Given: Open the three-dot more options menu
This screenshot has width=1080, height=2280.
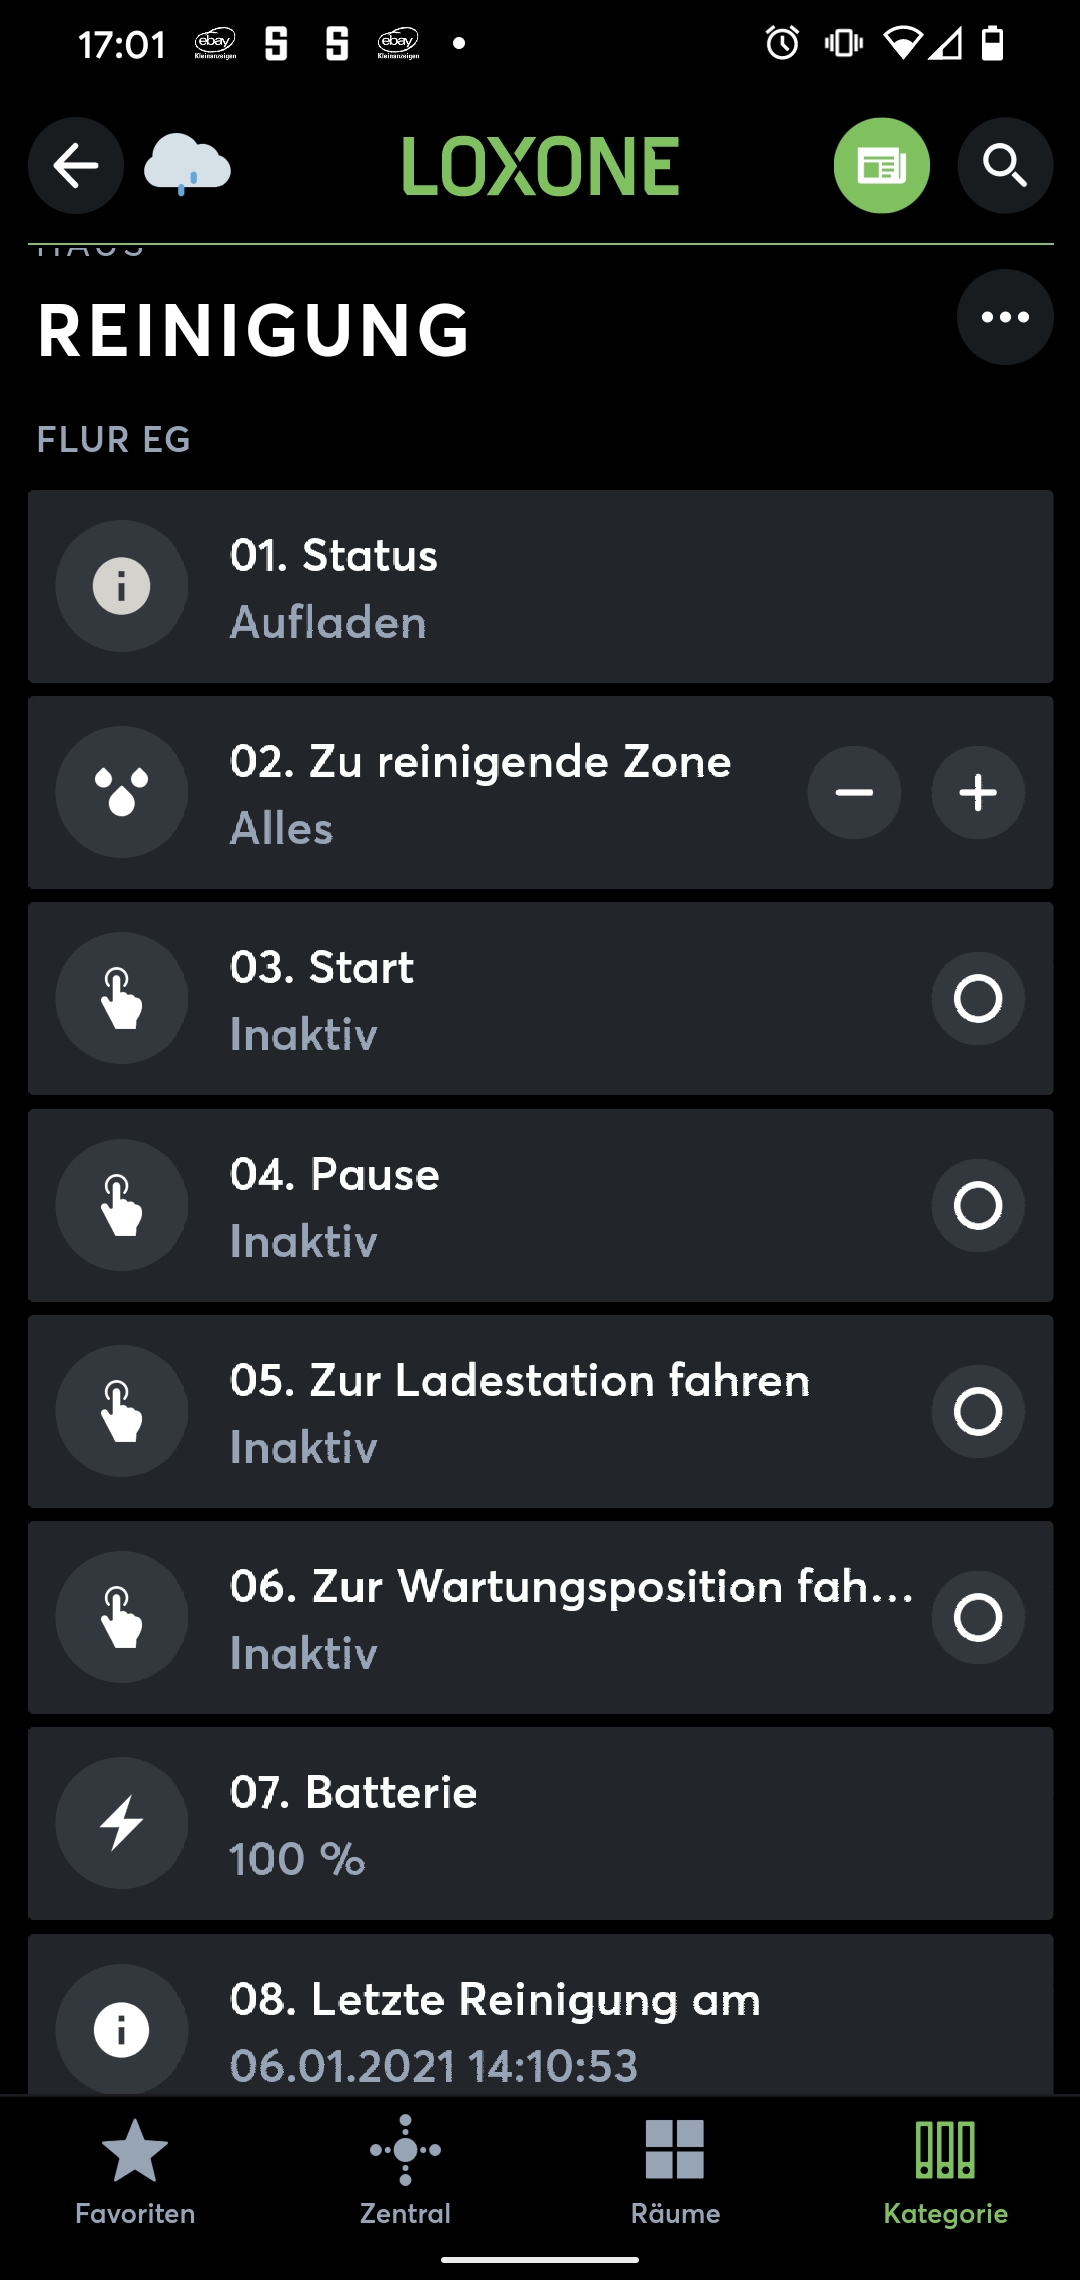Looking at the screenshot, I should coord(1004,317).
